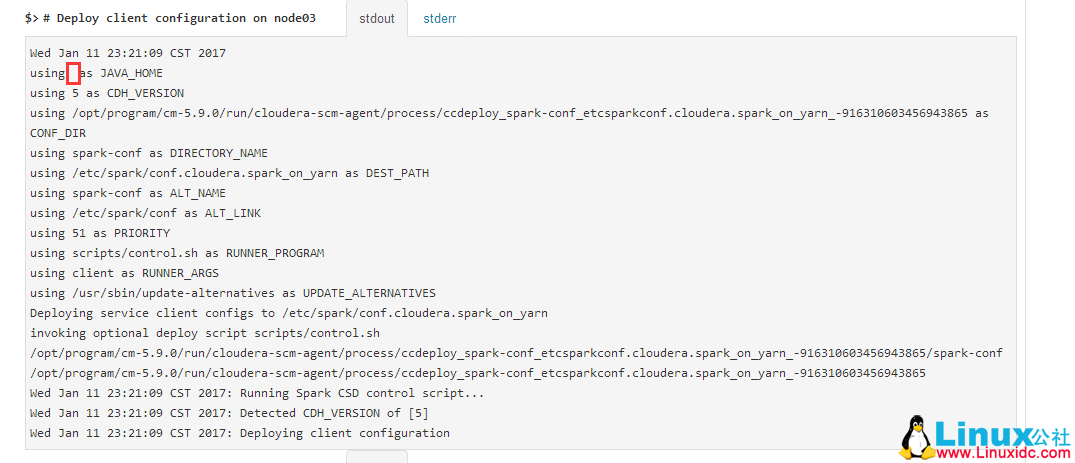The height and width of the screenshot is (463, 1075).
Task: Click the partially visible tab at the bottom
Action: [376, 456]
